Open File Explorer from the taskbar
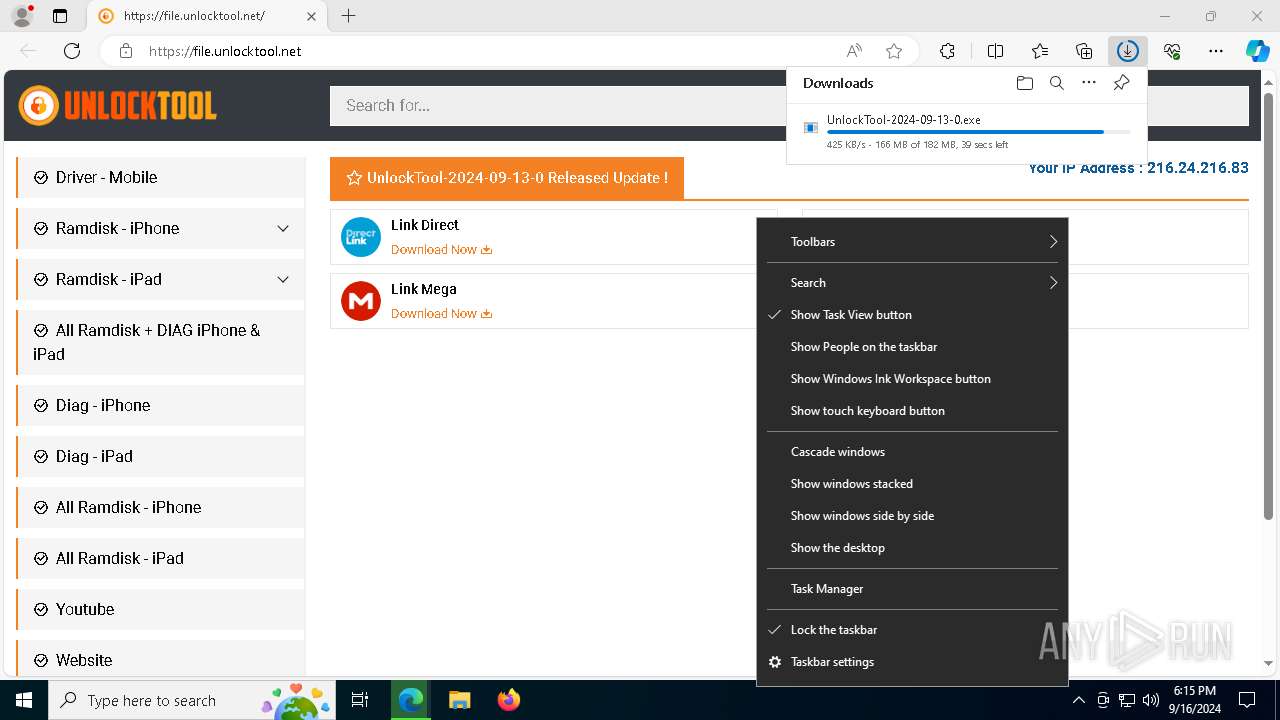This screenshot has height=720, width=1280. click(x=459, y=700)
